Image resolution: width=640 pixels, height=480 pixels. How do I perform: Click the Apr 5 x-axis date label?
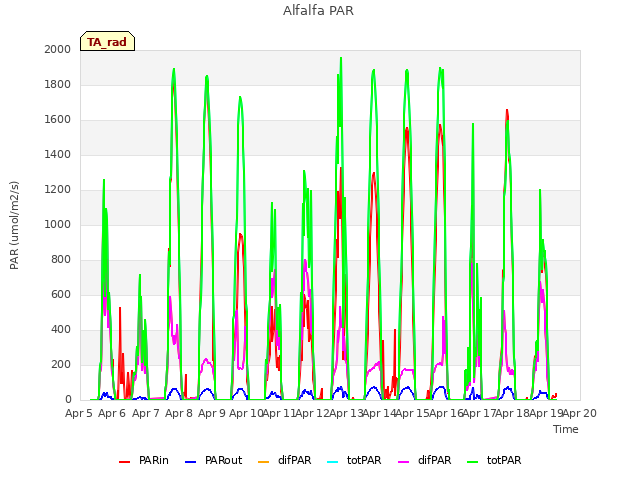pyautogui.click(x=79, y=413)
